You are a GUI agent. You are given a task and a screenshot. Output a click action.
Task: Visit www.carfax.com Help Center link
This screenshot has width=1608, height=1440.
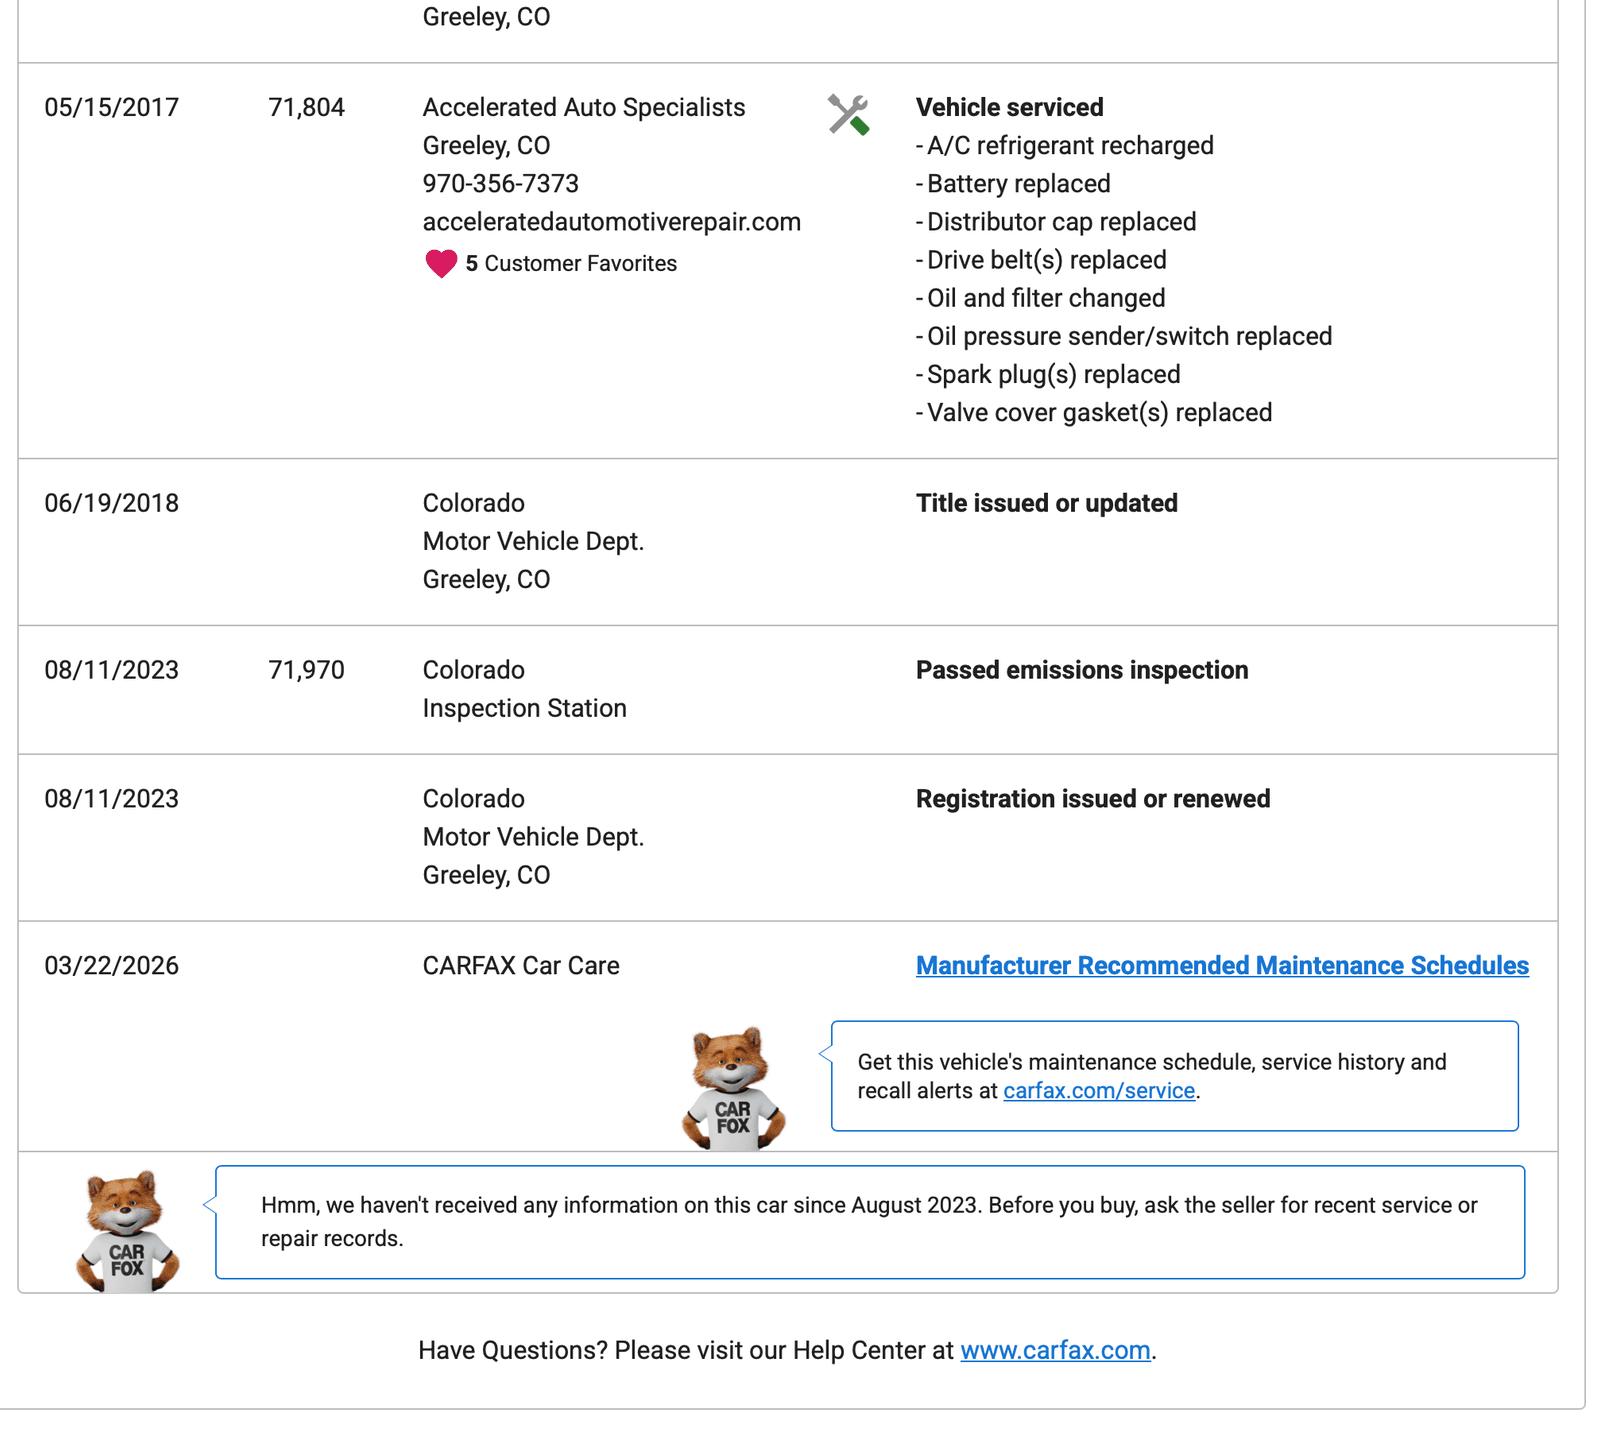click(1054, 1351)
